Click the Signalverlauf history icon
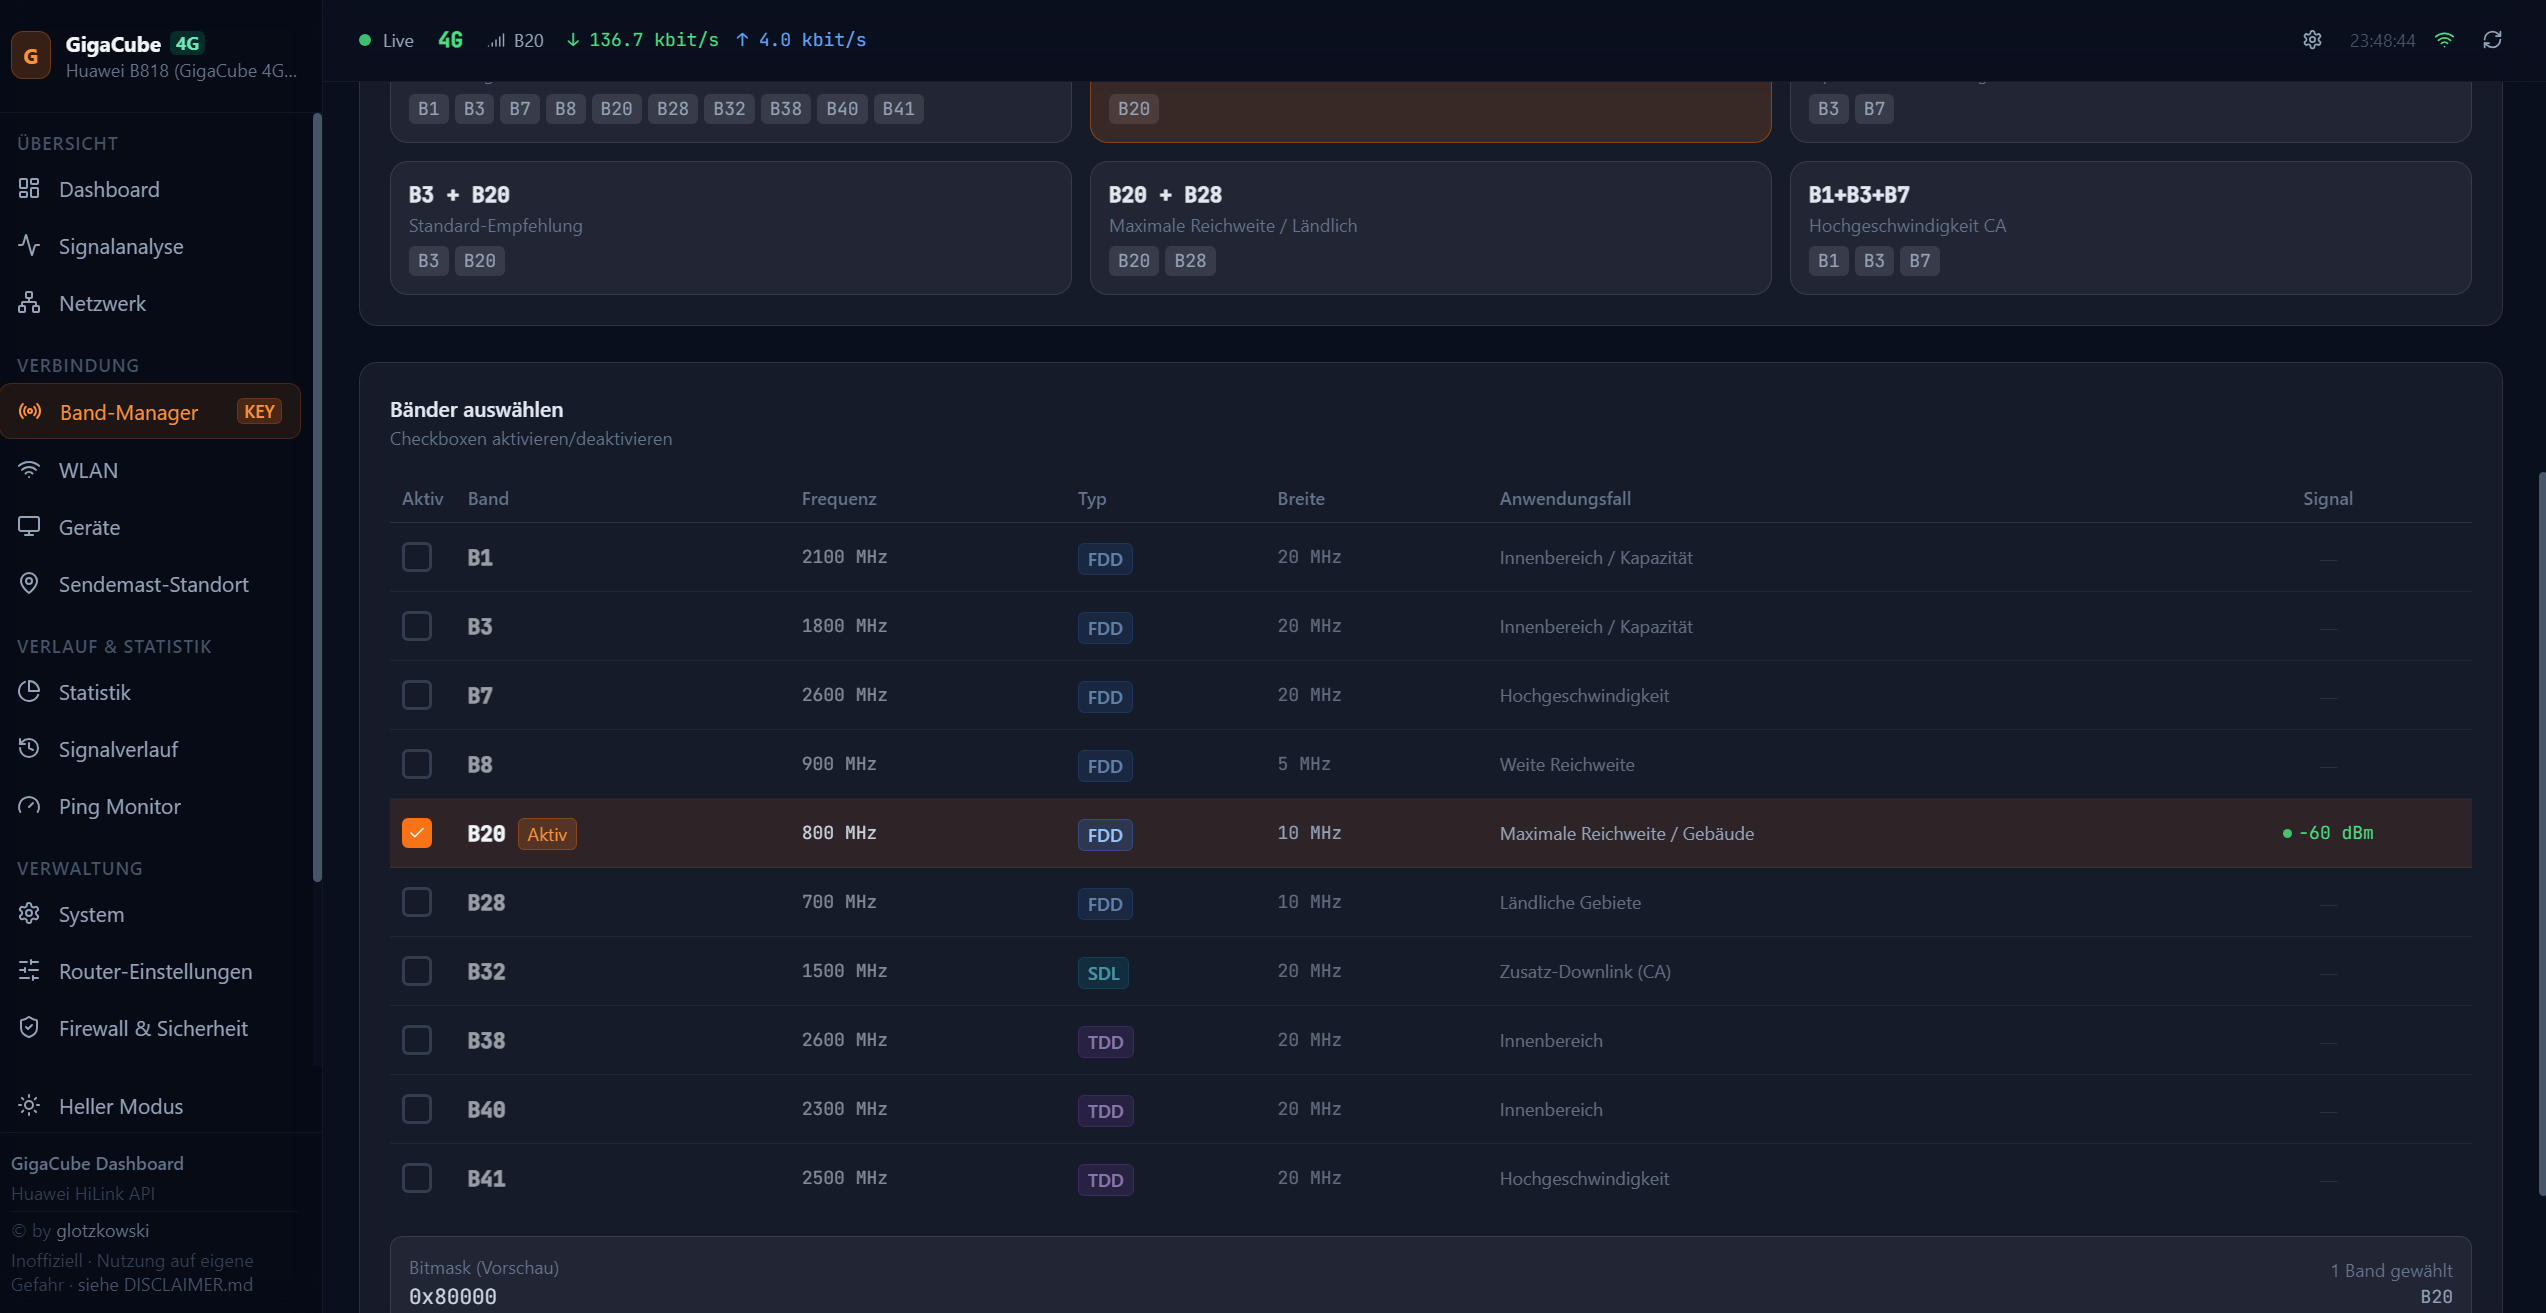The height and width of the screenshot is (1313, 2546). (x=29, y=748)
